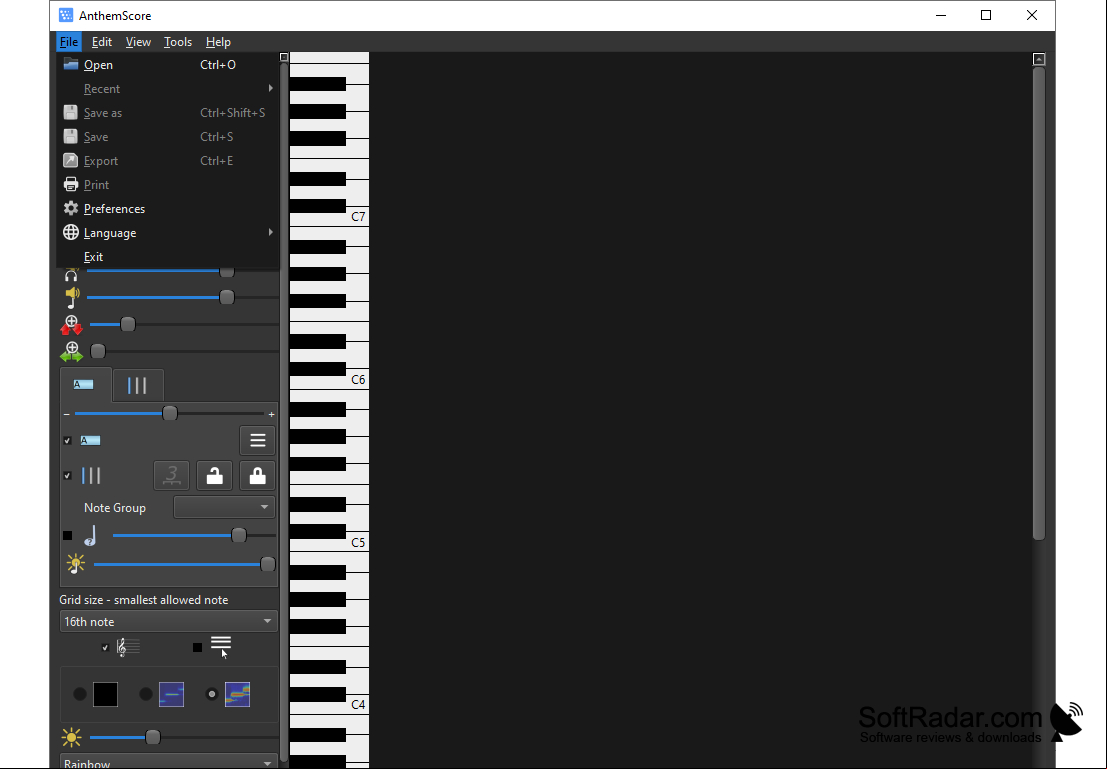This screenshot has width=1107, height=769.
Task: Click the plus sign right of label size slider
Action: pos(271,415)
